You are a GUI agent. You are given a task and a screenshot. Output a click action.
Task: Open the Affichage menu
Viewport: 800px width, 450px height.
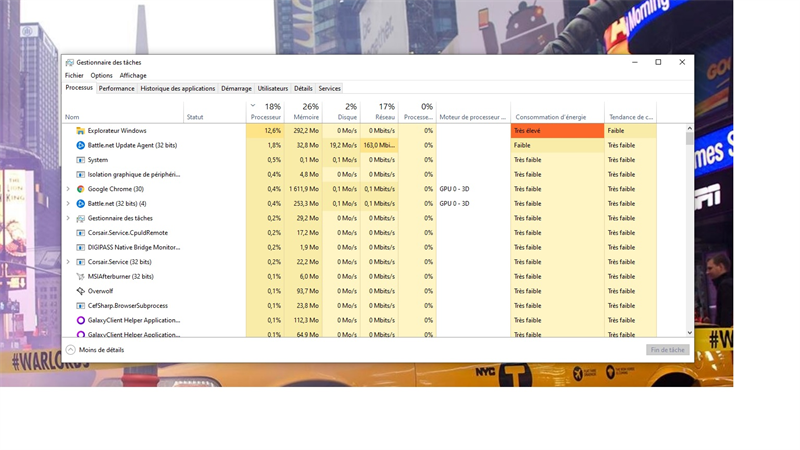[133, 76]
